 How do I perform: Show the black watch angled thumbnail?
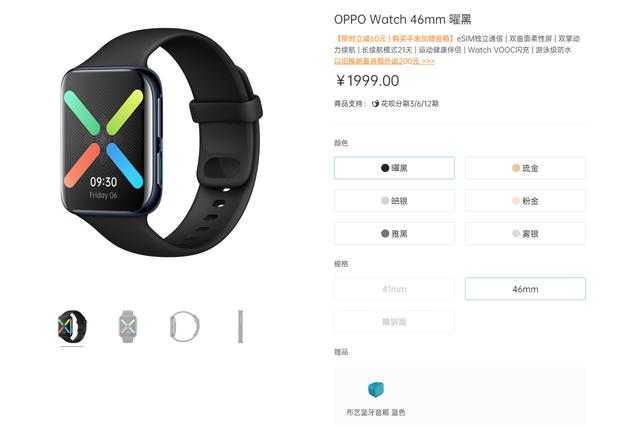point(72,326)
